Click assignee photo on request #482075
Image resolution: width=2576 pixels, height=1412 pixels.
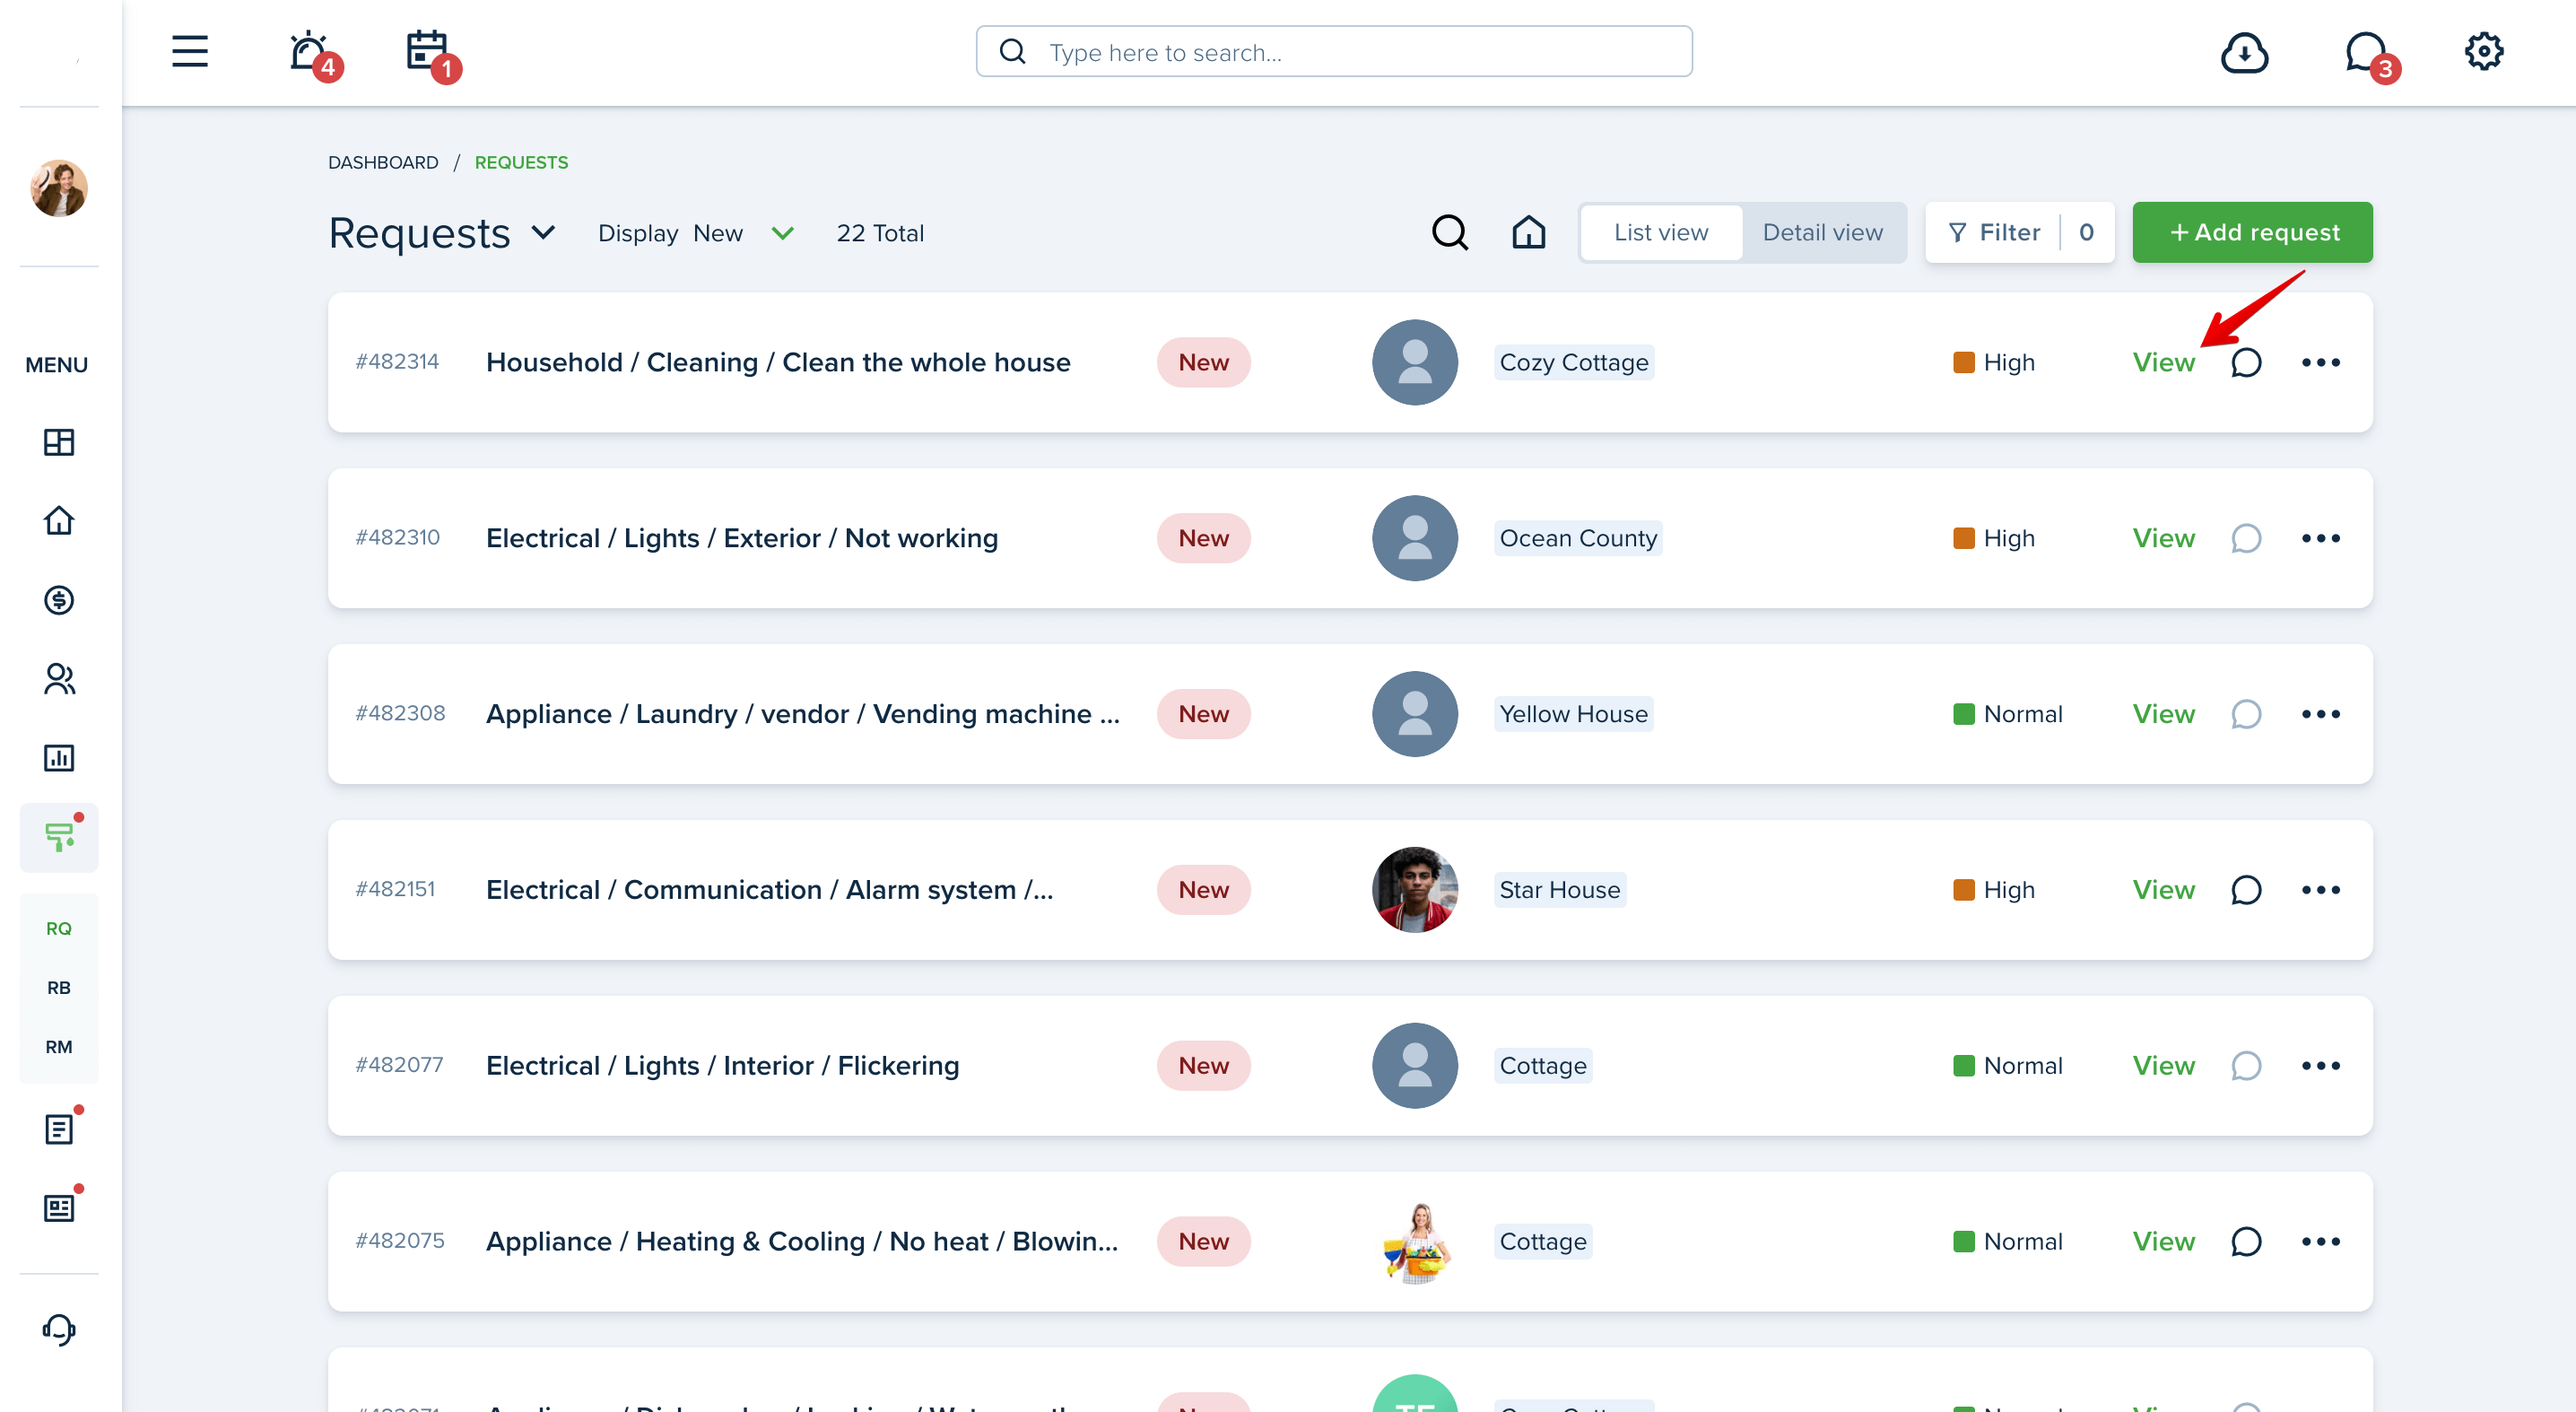[x=1414, y=1242]
